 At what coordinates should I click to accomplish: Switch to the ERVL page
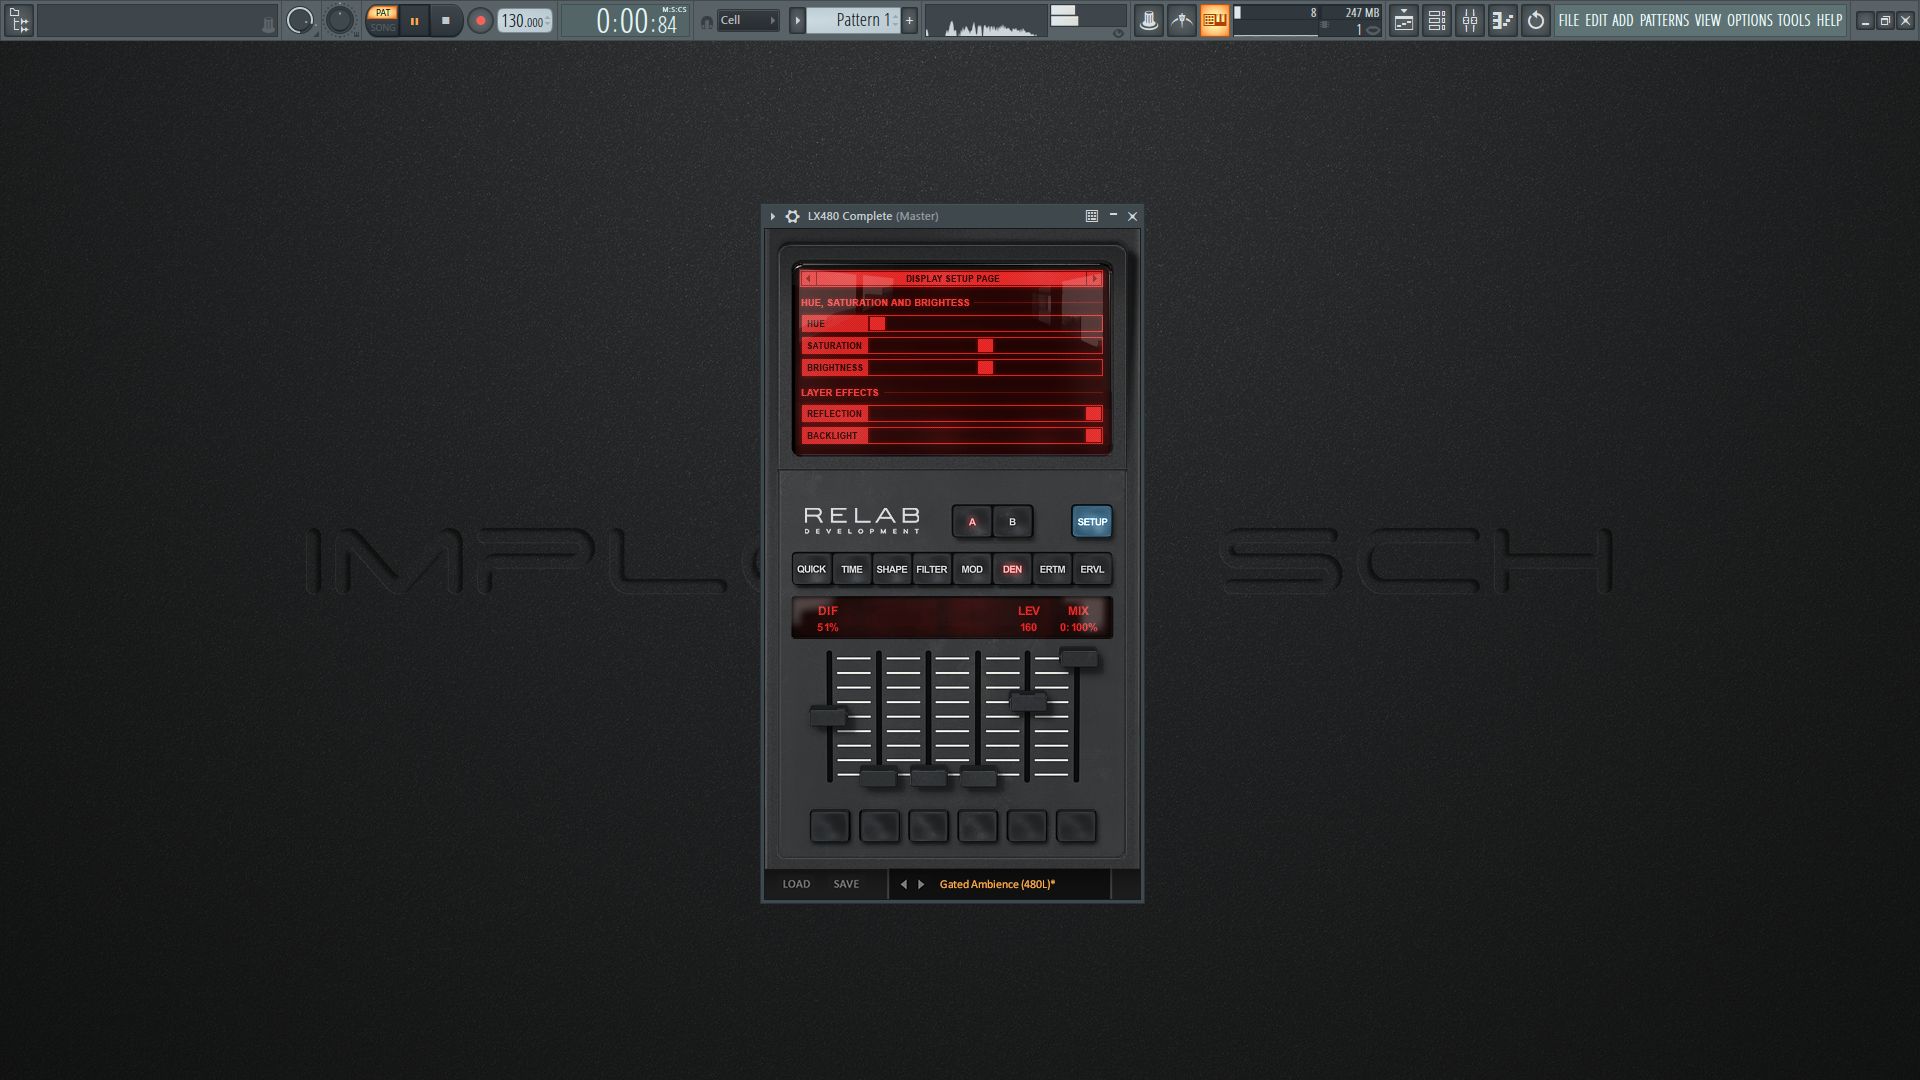click(x=1092, y=570)
